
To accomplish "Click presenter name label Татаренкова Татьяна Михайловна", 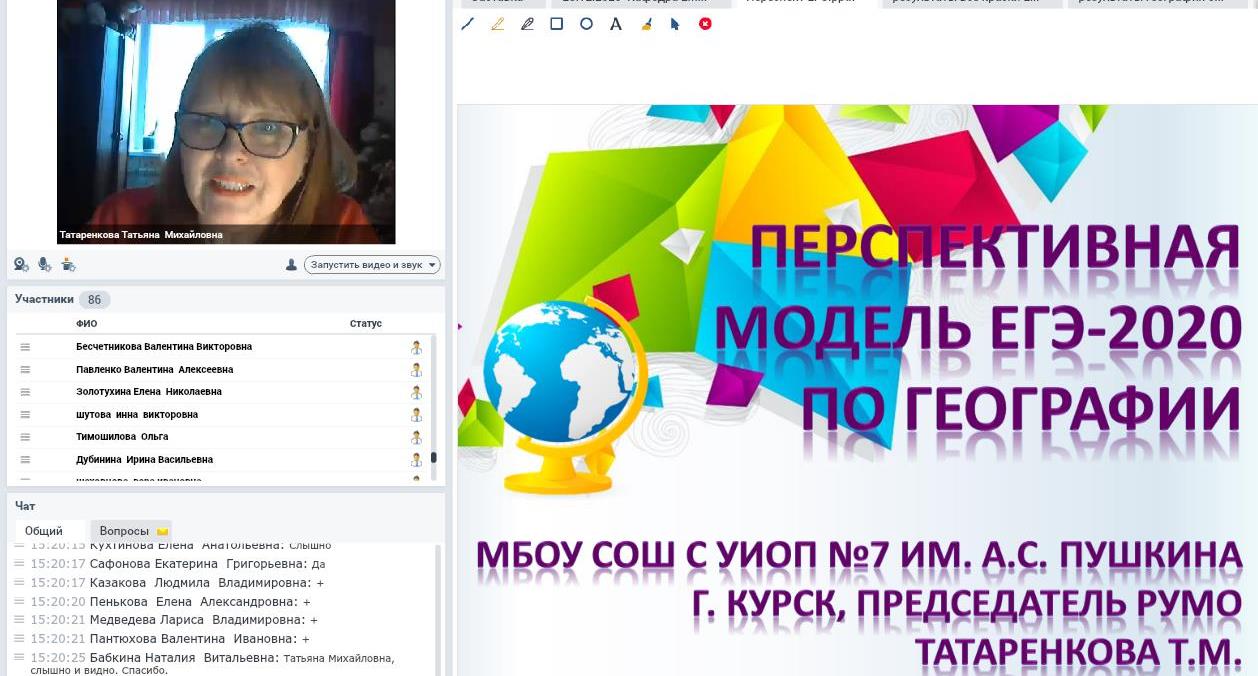I will 141,235.
